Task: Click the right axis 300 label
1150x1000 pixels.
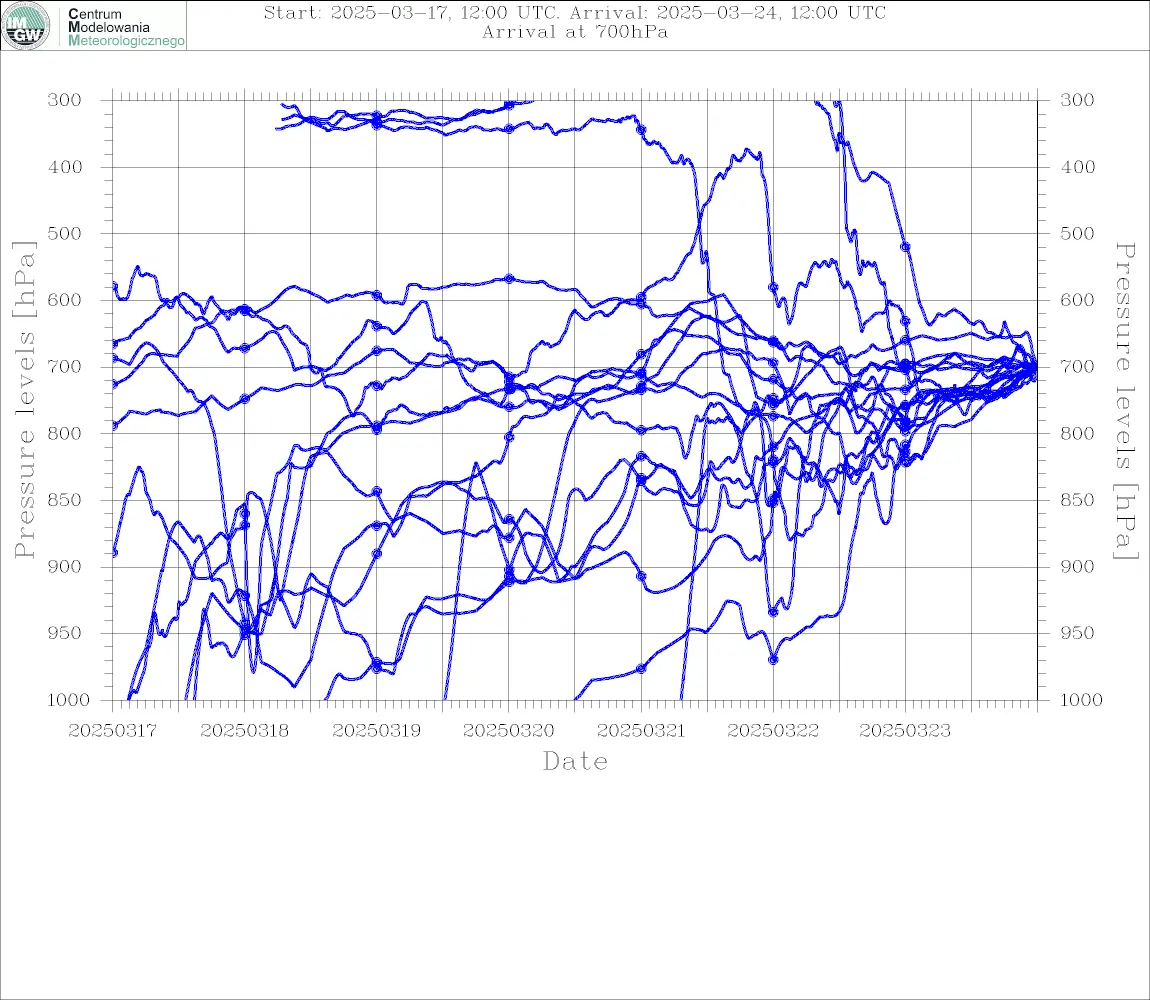Action: point(1077,100)
